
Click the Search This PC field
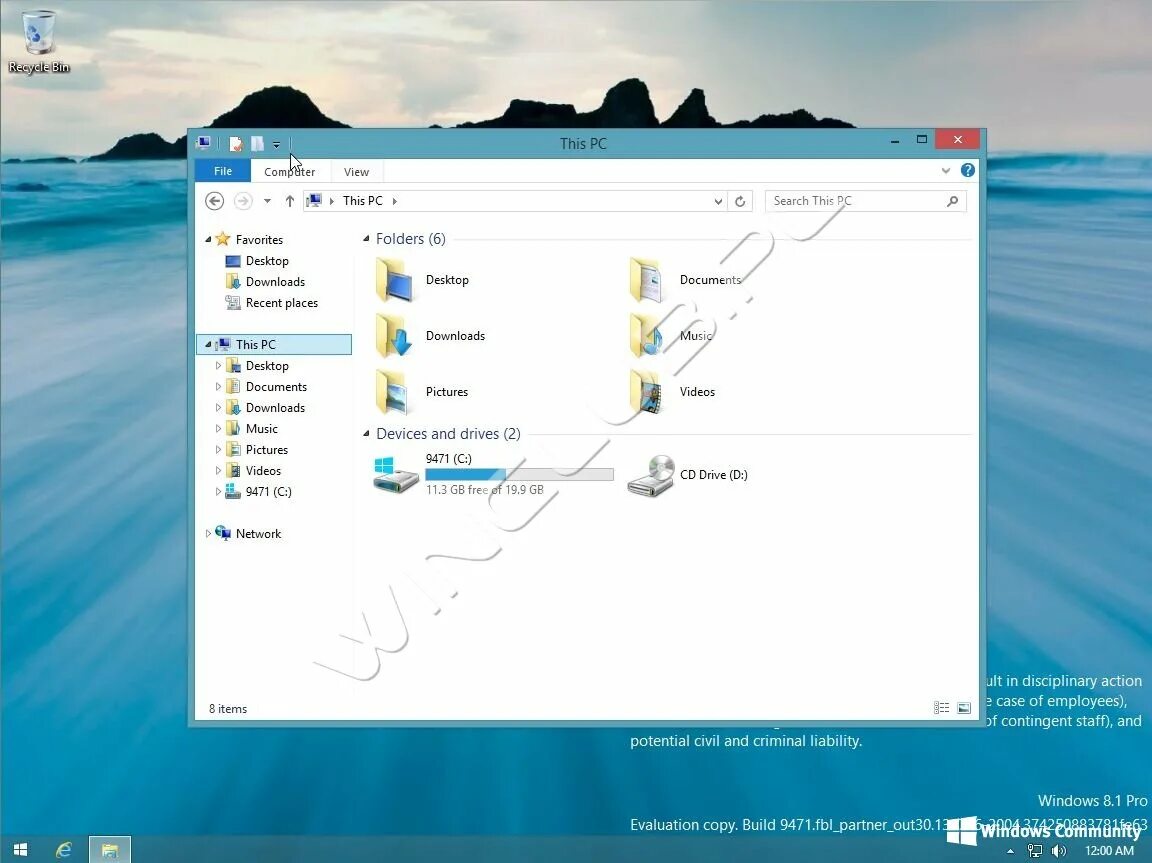click(865, 201)
